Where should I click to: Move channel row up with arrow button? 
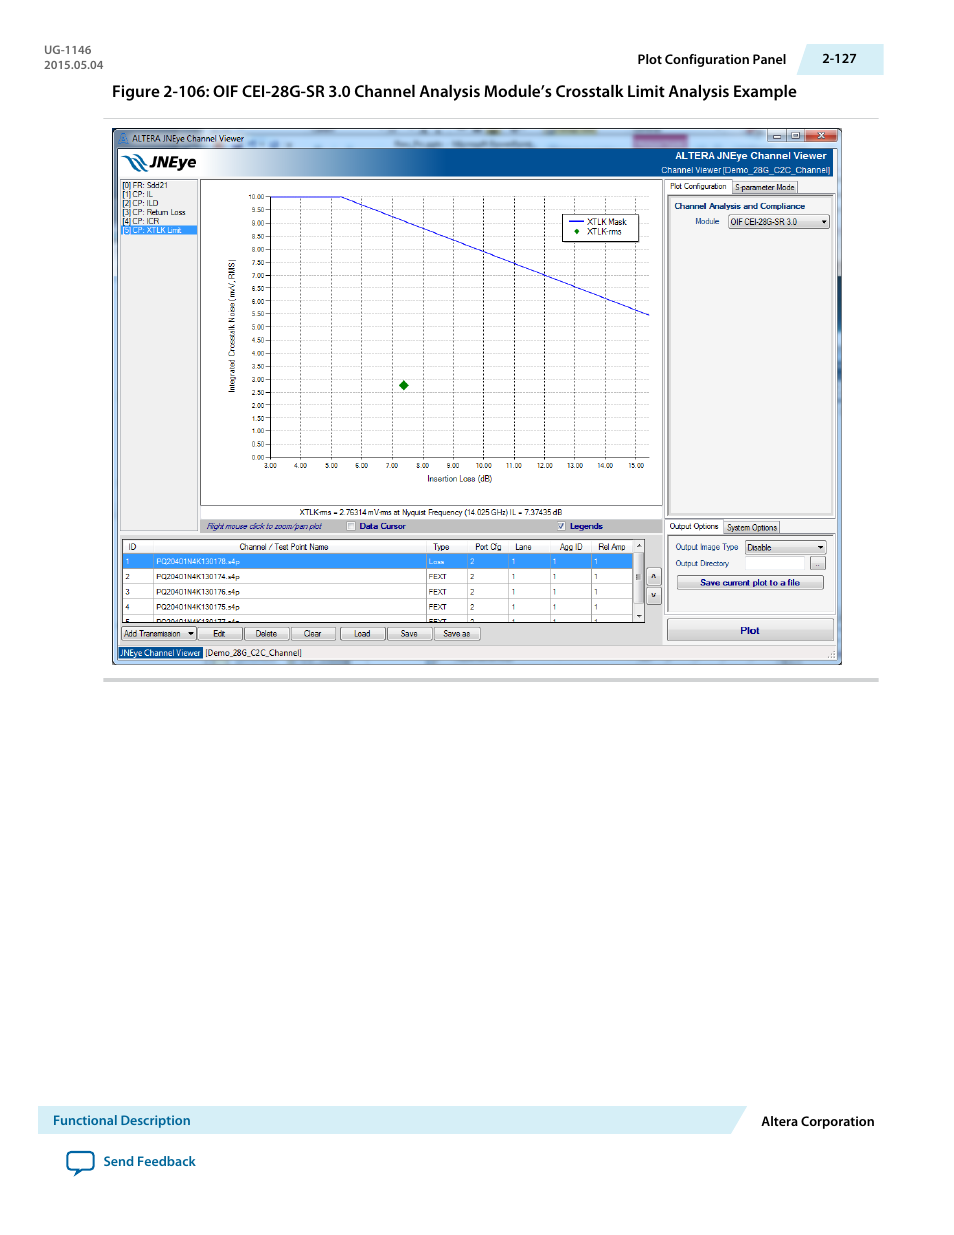[654, 576]
